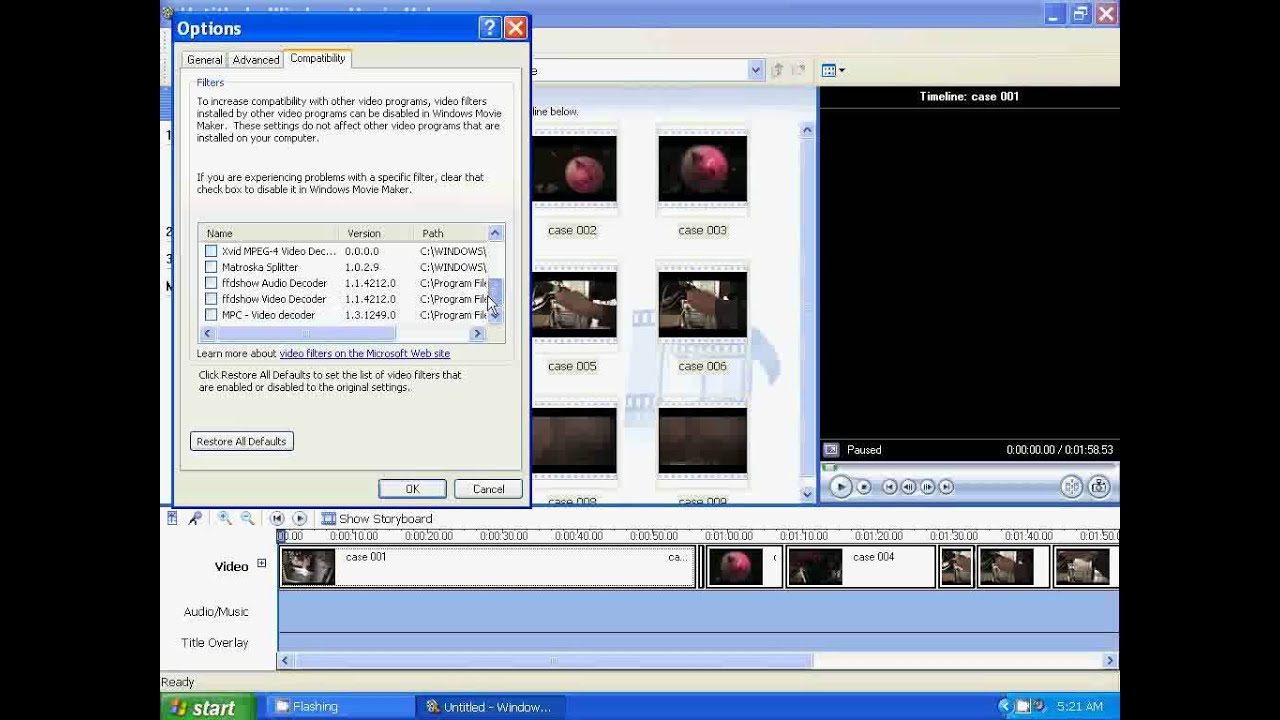Click the timeline horizontal scrollbar thumb

[x=555, y=660]
